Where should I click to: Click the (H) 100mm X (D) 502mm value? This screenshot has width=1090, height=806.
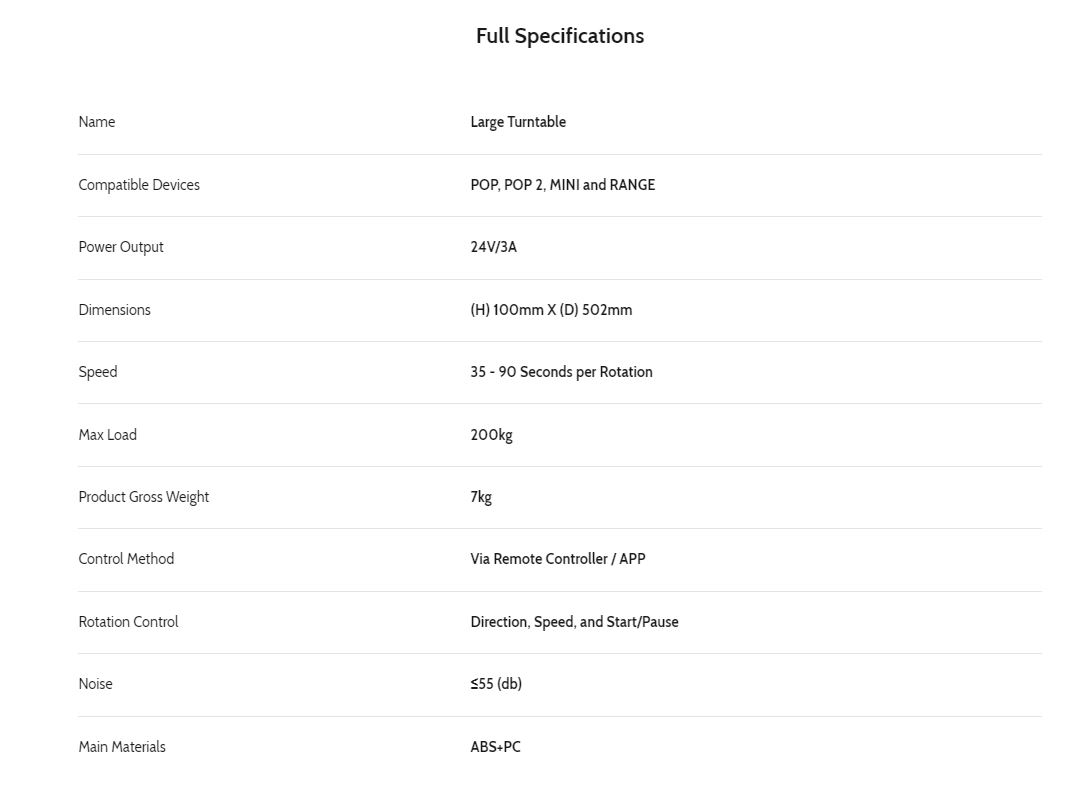(x=551, y=310)
